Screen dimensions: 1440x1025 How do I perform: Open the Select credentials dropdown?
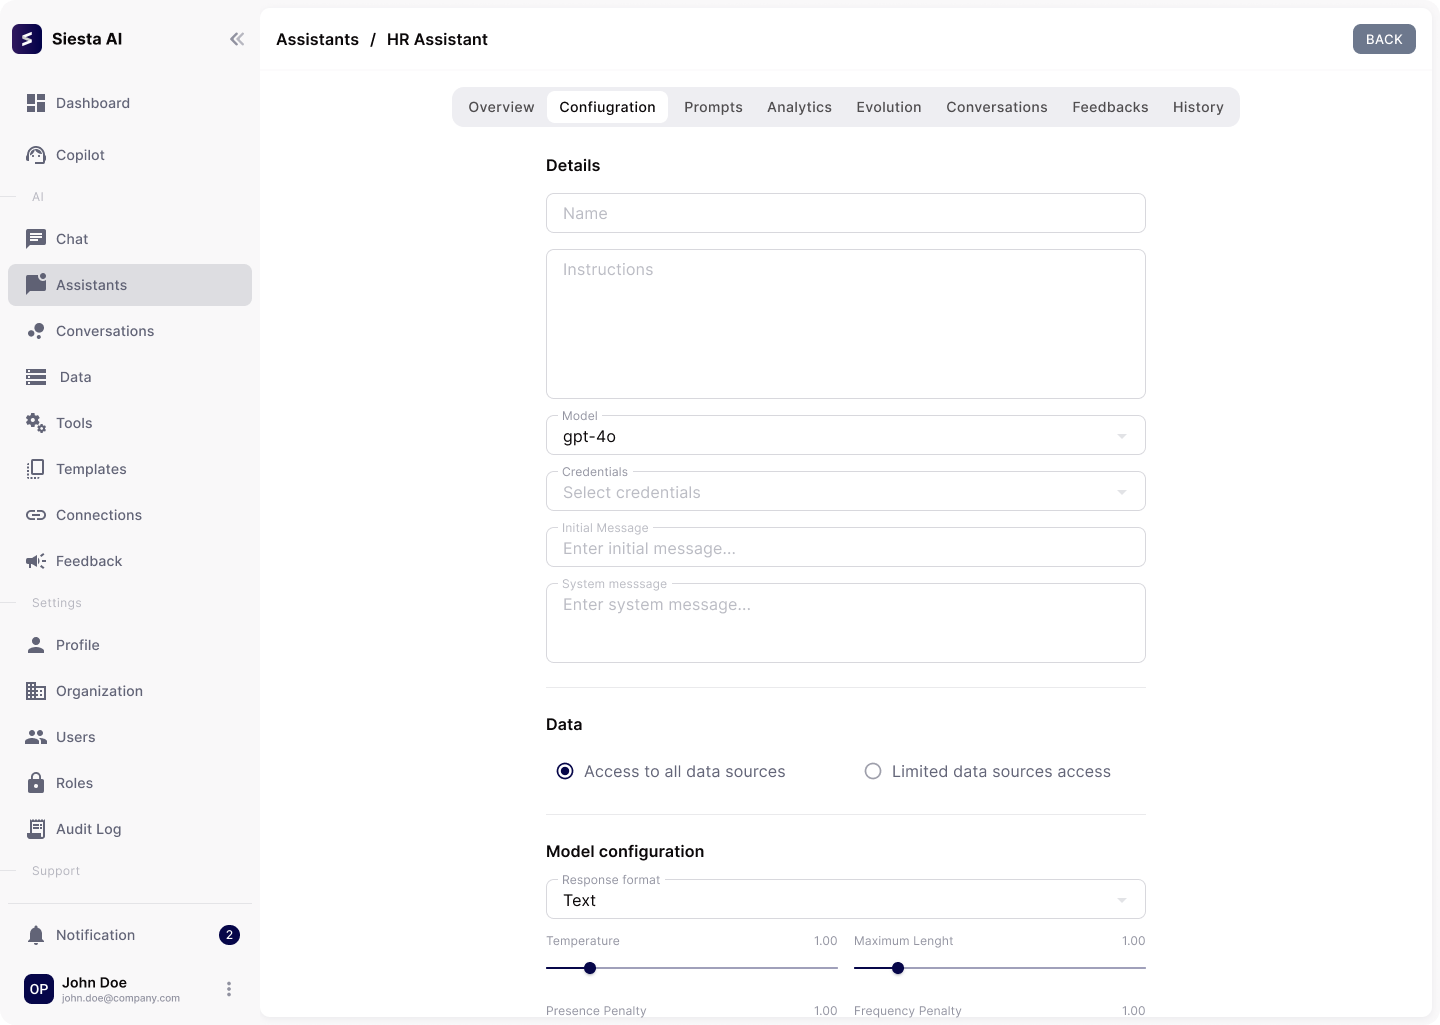845,491
